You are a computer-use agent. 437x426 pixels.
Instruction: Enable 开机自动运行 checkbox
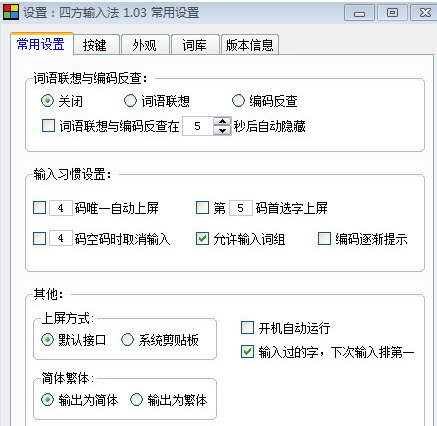(247, 328)
